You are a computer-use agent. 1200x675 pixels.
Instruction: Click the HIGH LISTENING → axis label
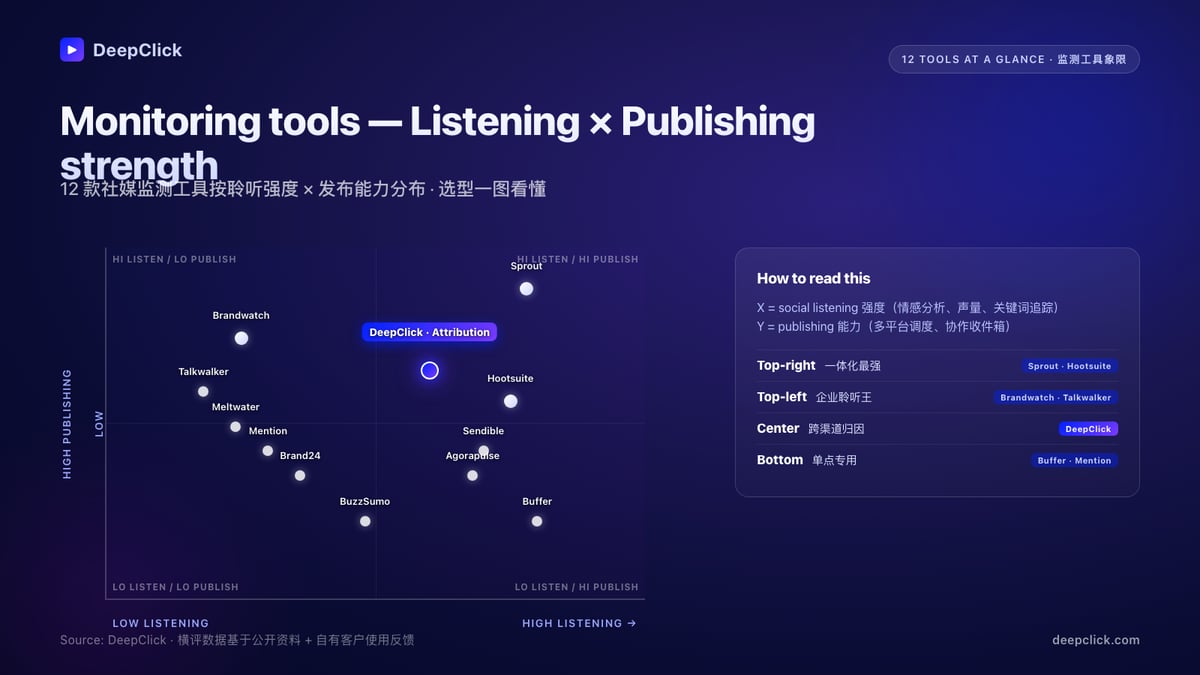579,623
